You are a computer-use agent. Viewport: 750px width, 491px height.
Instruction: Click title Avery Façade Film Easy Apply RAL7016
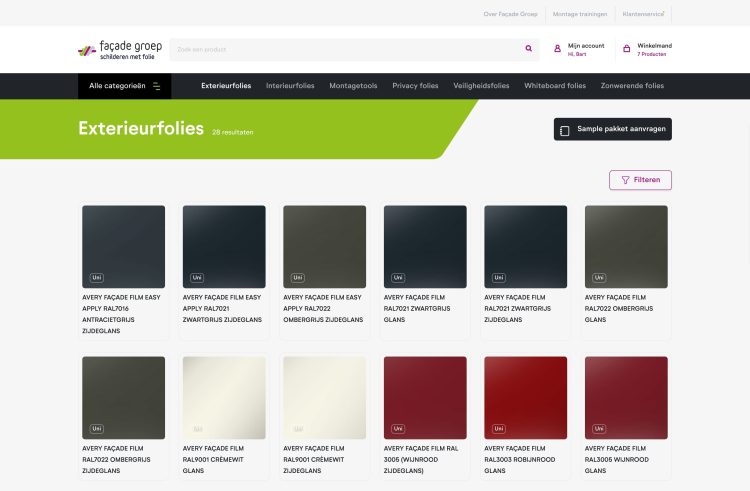pos(121,314)
